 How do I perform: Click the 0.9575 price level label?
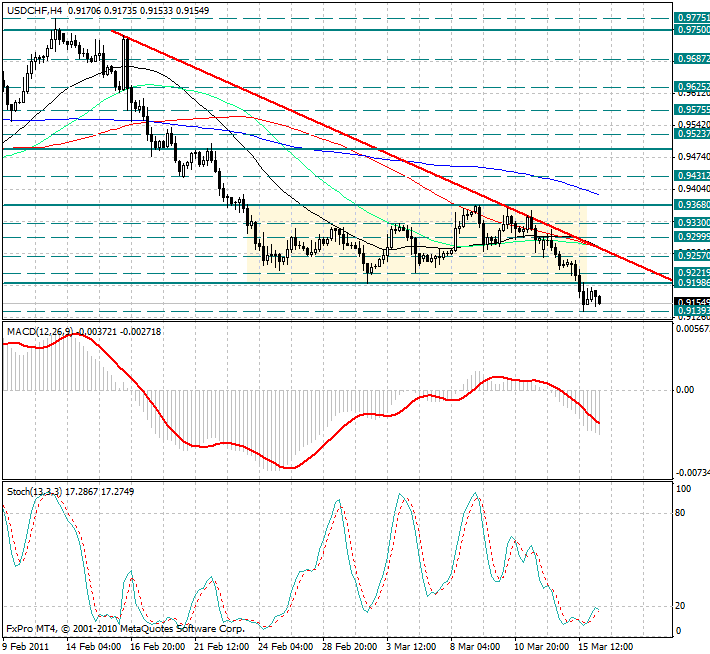click(x=692, y=110)
